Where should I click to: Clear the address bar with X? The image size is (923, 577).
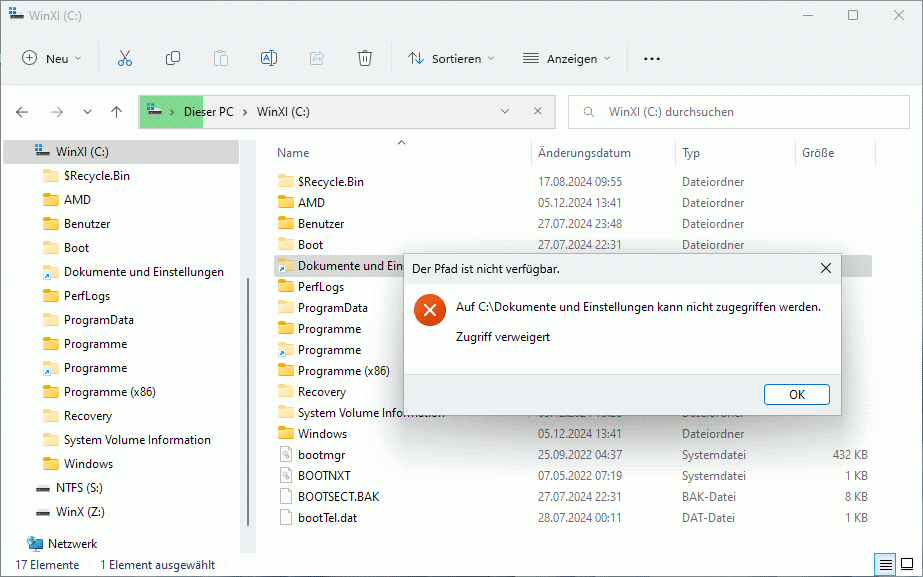point(537,111)
